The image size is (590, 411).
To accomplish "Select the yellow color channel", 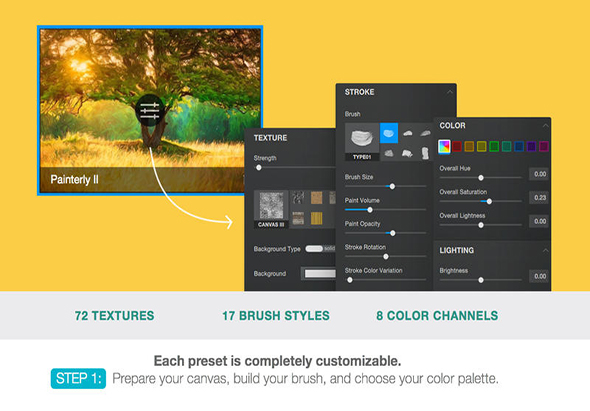I will coord(482,146).
